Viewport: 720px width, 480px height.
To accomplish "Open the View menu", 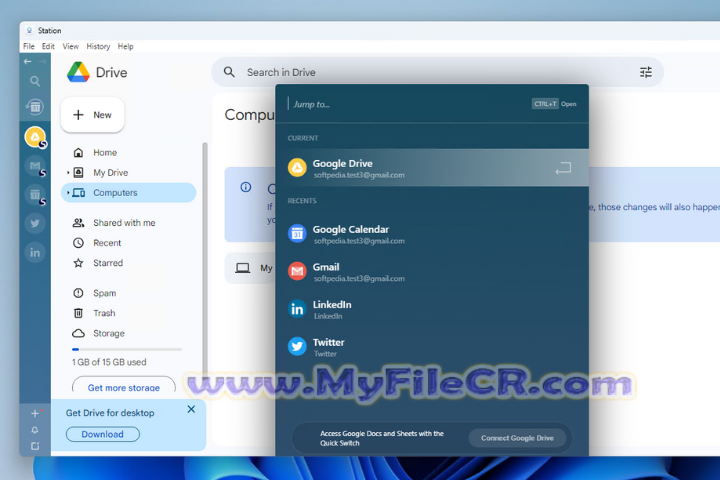I will click(x=70, y=46).
